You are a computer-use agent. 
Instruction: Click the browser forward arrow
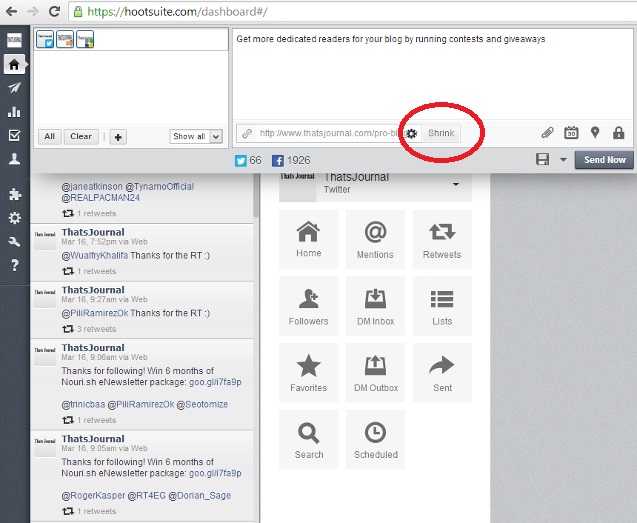pos(32,11)
